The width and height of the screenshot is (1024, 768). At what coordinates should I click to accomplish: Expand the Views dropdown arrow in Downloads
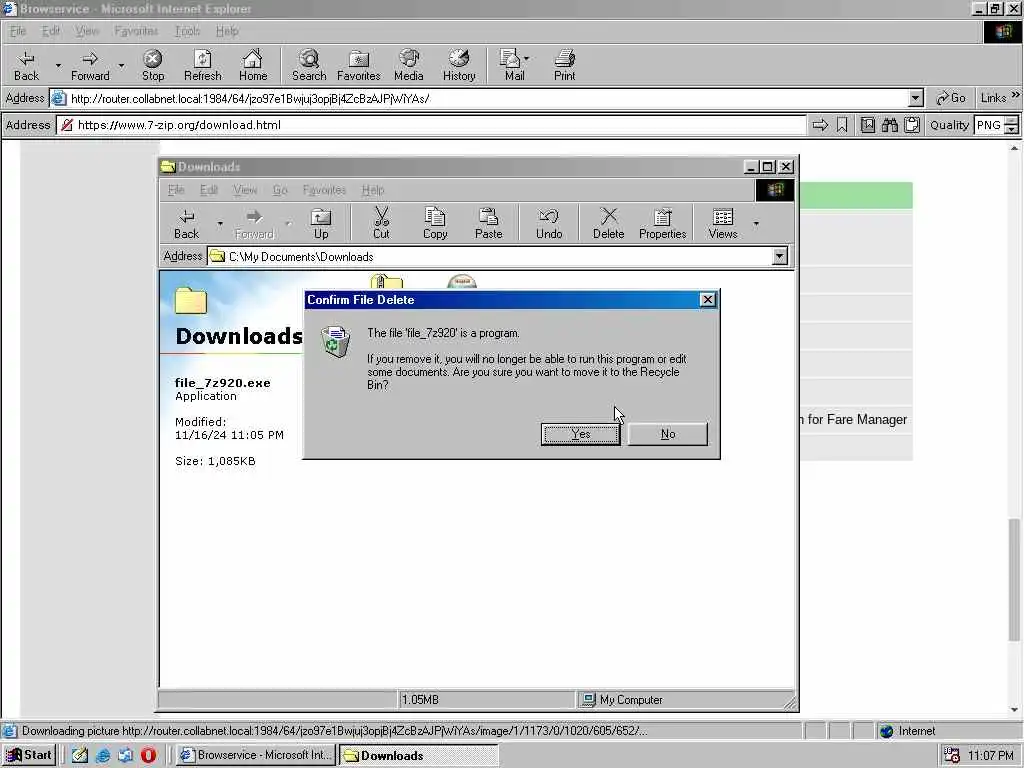coord(756,223)
